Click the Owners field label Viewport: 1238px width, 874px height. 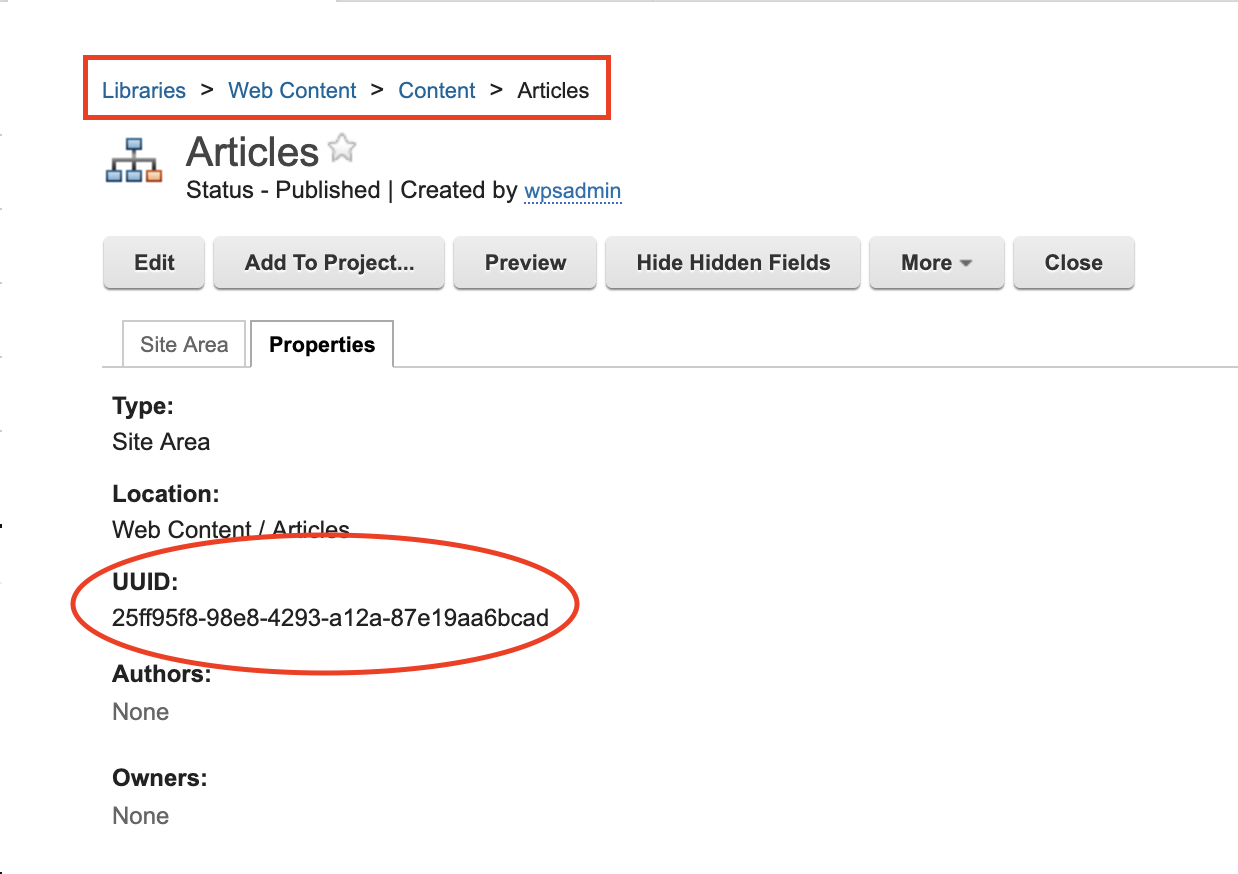[x=159, y=778]
